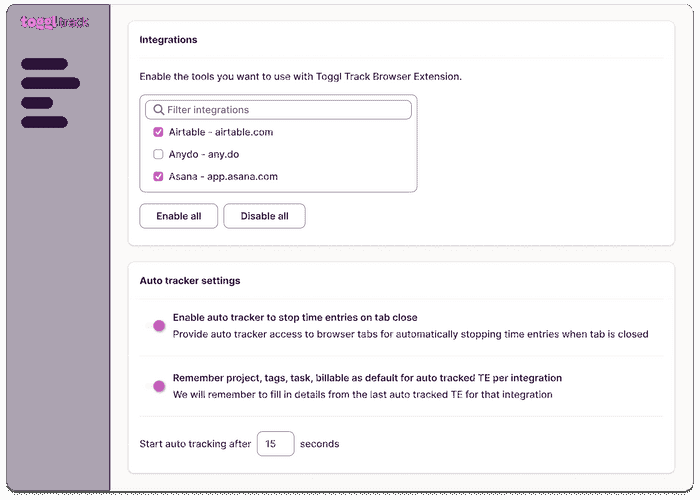The height and width of the screenshot is (500, 700).
Task: Select the 'Asana - app.asana.com' label
Action: click(223, 177)
